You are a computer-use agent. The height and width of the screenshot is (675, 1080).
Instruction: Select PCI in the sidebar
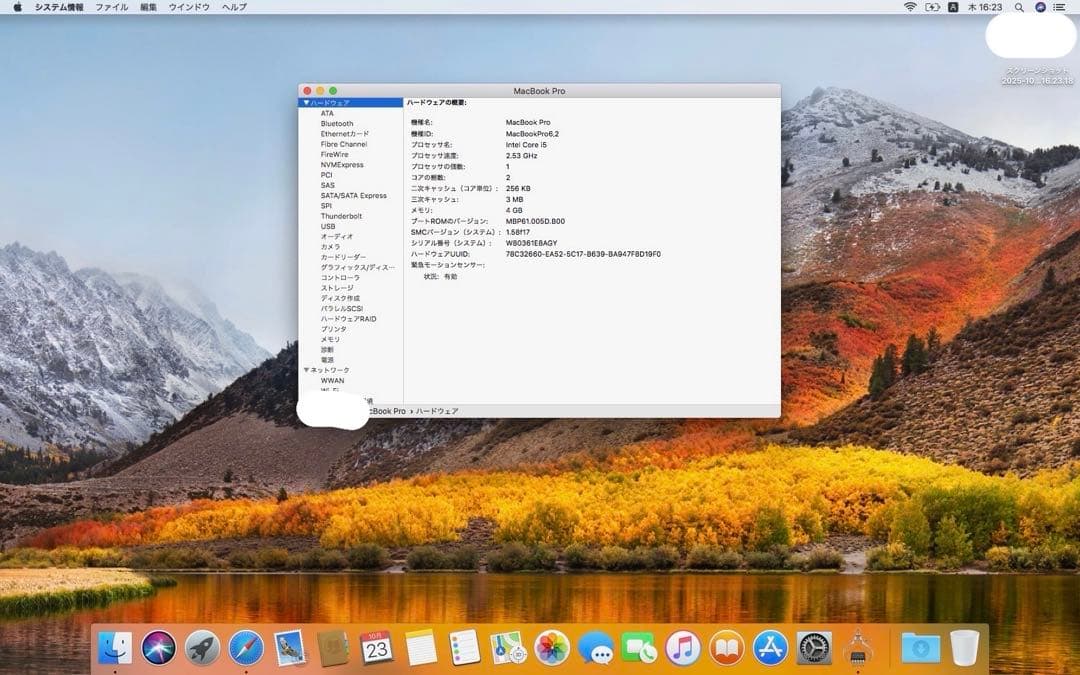click(x=326, y=176)
